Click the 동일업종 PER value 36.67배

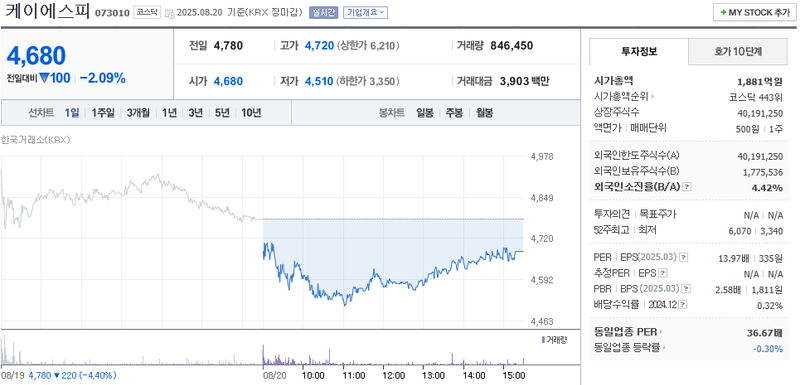click(x=764, y=333)
